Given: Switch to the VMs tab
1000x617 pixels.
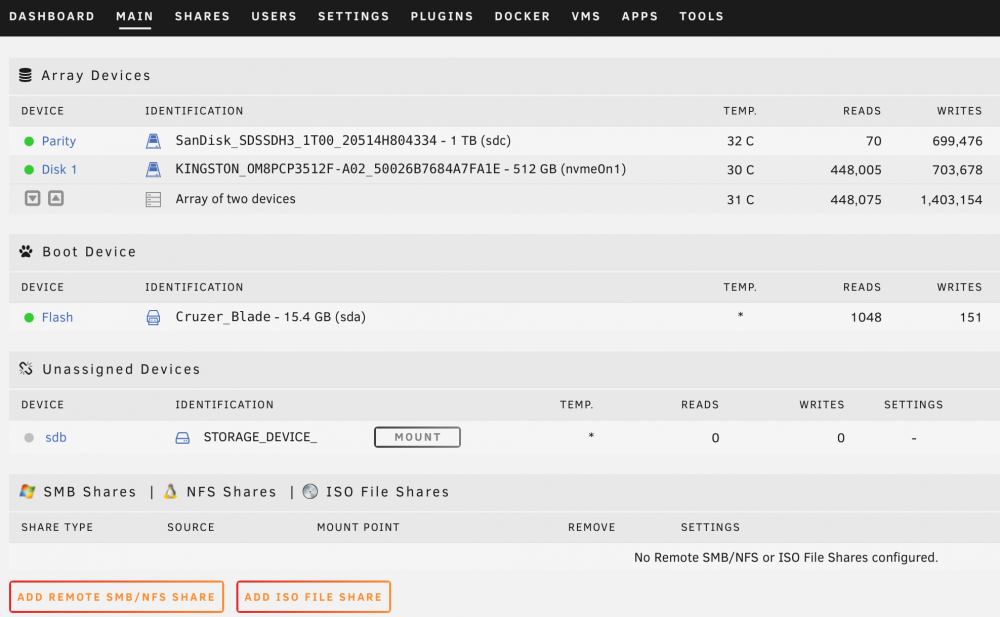Looking at the screenshot, I should click(x=586, y=16).
